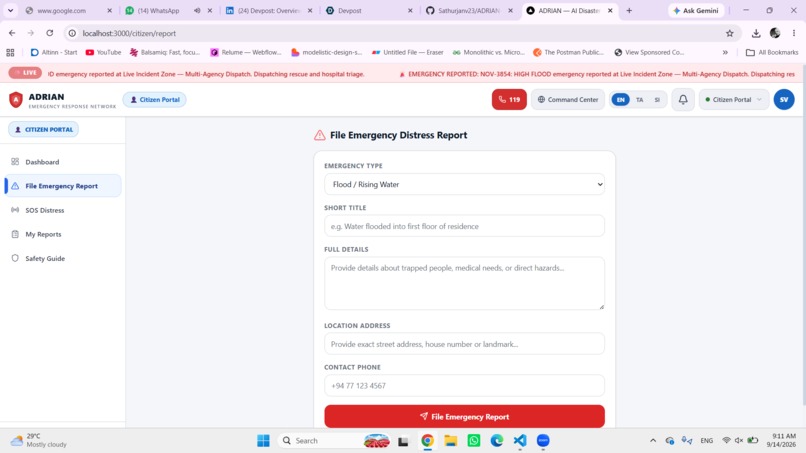The image size is (806, 453).
Task: Bookmark this page with star icon
Action: [729, 33]
